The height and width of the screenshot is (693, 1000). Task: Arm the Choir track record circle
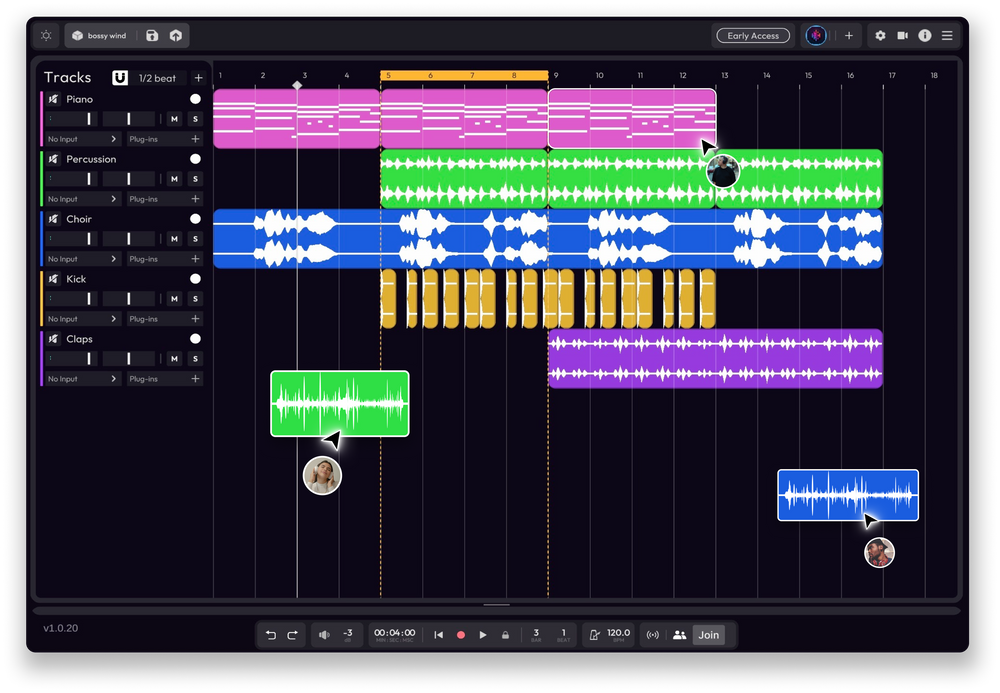195,219
